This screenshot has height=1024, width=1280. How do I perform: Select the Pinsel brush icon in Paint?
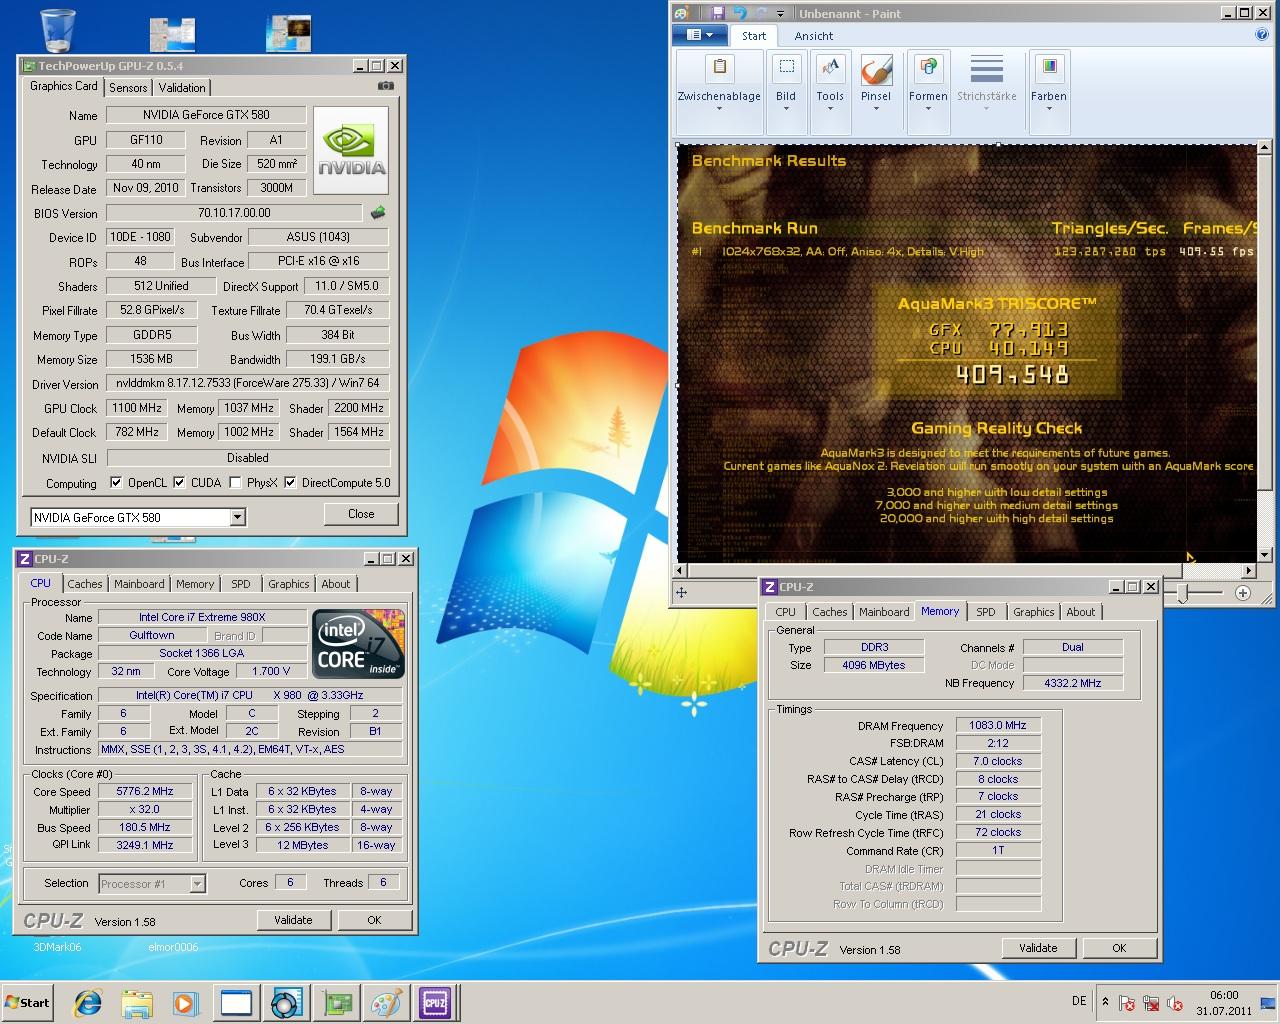click(876, 69)
